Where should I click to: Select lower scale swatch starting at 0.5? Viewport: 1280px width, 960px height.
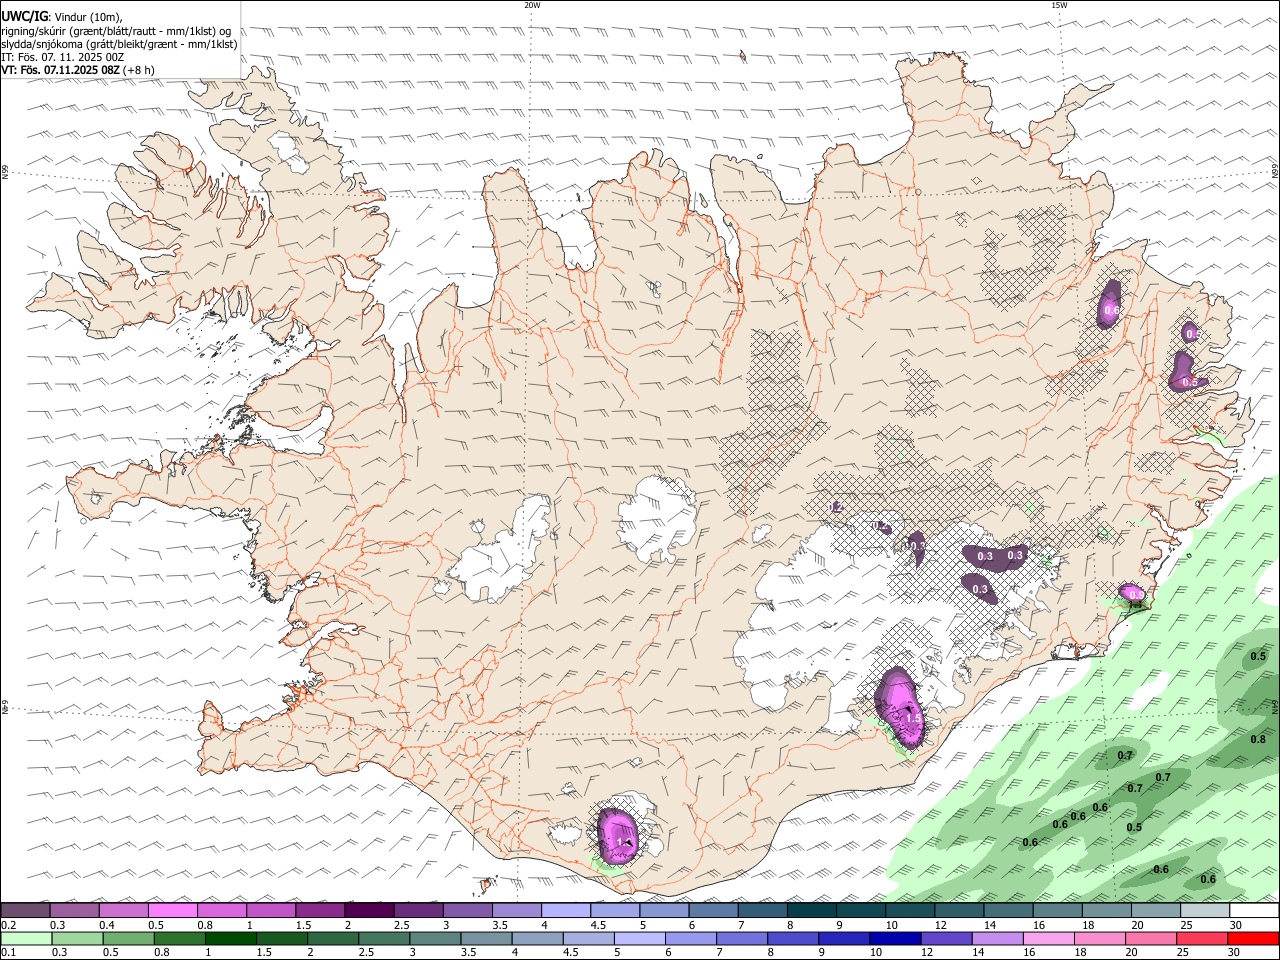tap(128, 939)
